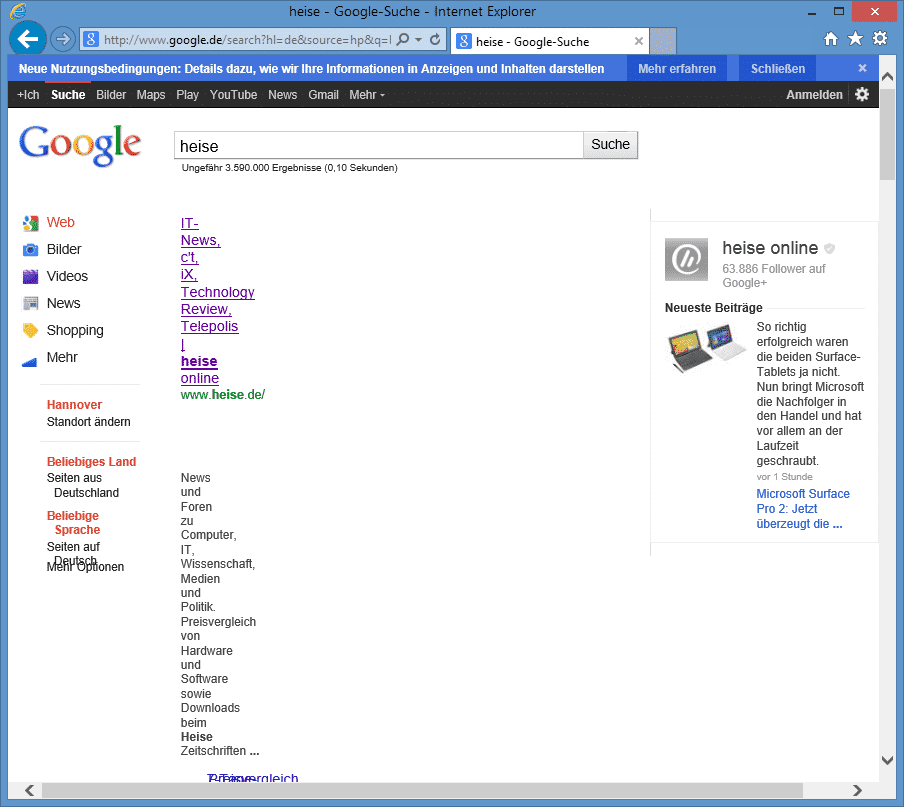This screenshot has height=807, width=904.
Task: Click 'Seiten aus Deutschland' filter
Action: 82,485
